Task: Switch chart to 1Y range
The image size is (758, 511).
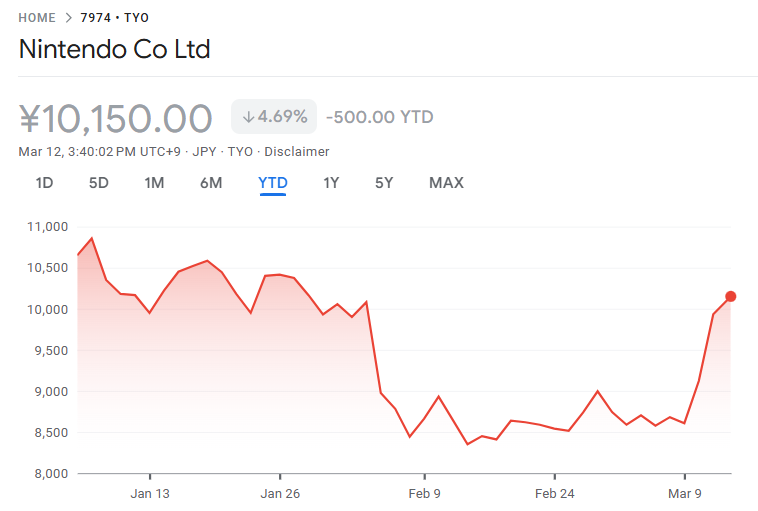Action: 331,183
